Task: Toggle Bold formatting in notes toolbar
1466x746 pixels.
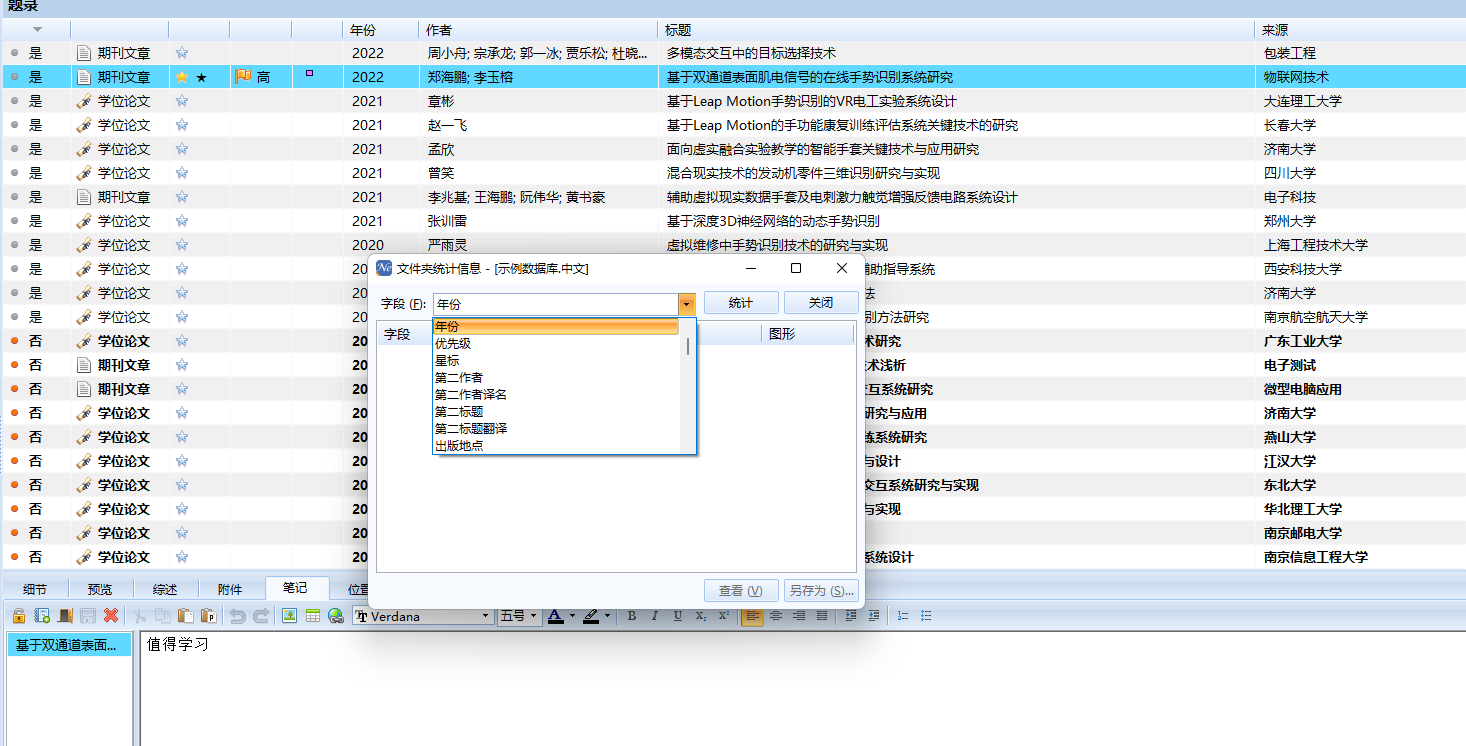Action: point(632,616)
